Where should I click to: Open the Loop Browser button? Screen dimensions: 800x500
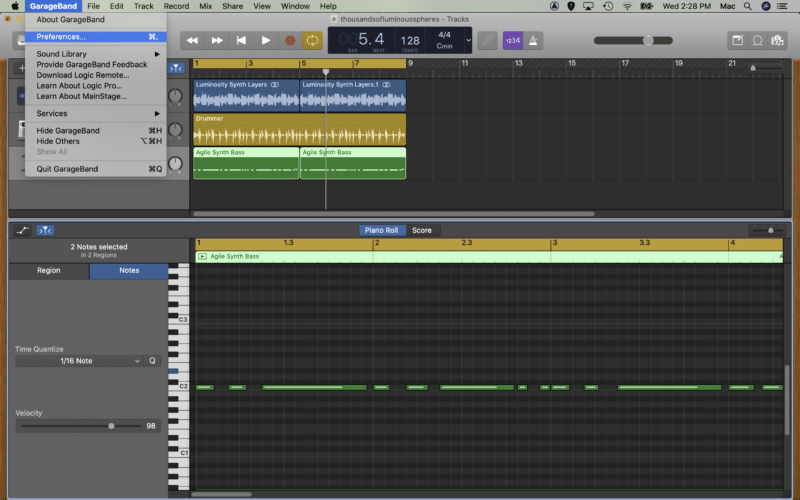(x=758, y=40)
